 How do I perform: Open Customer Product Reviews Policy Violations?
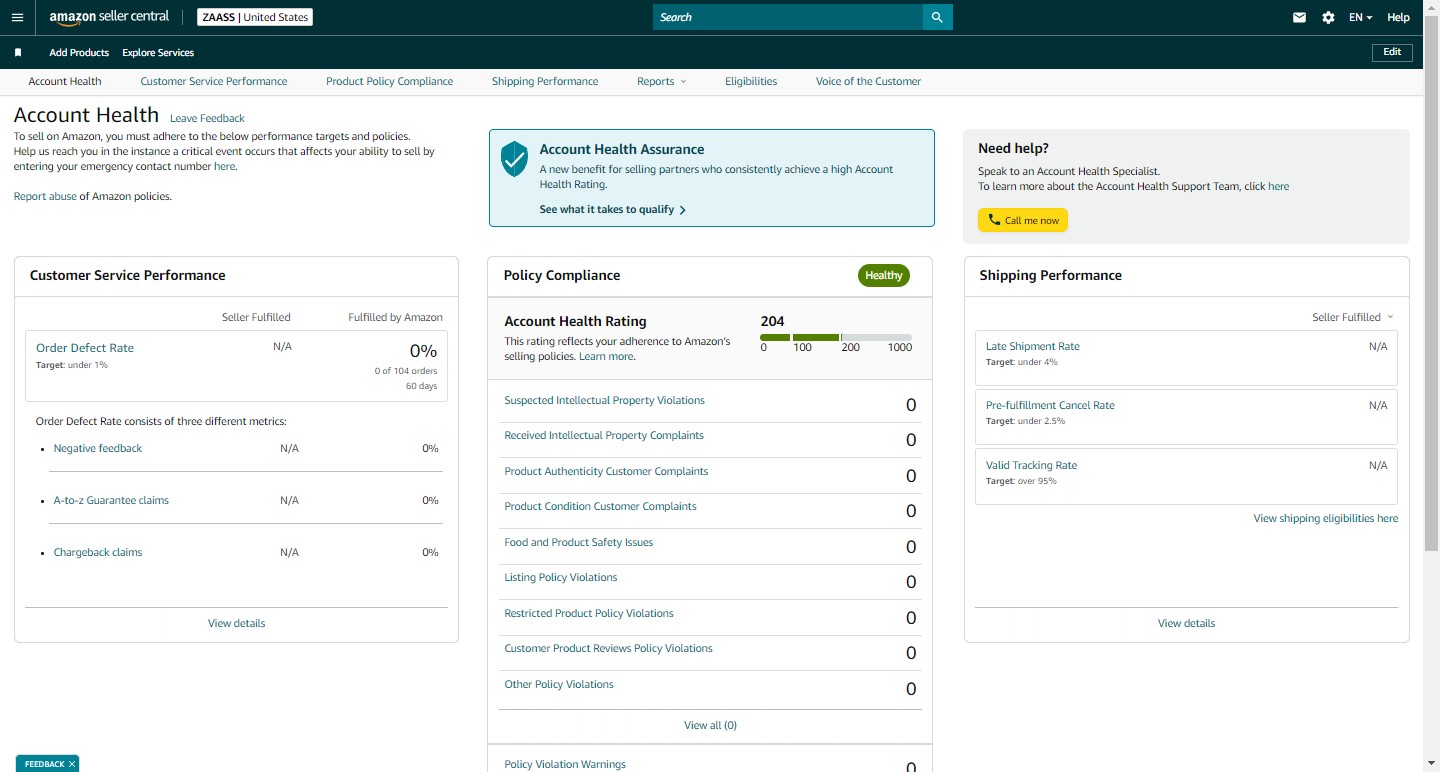(x=608, y=648)
